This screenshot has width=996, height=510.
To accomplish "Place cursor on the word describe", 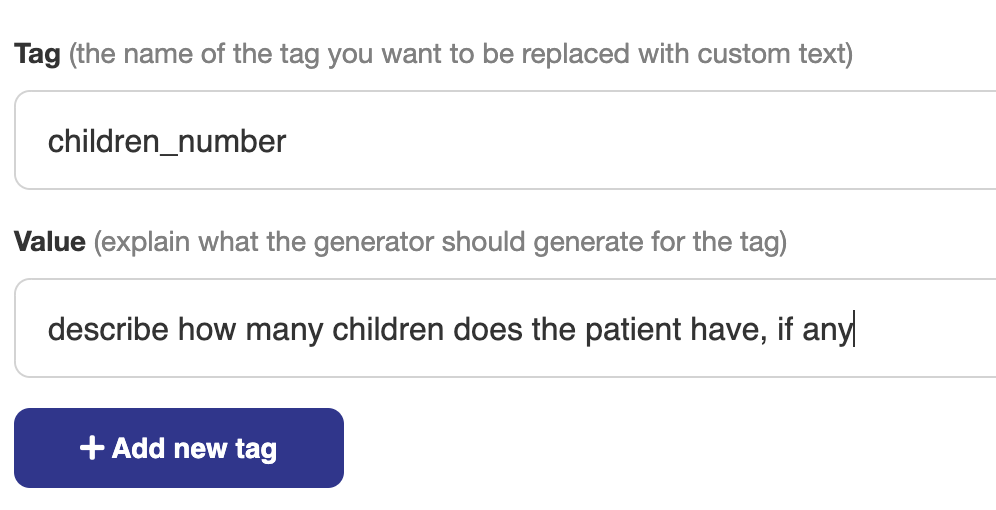I will [108, 329].
